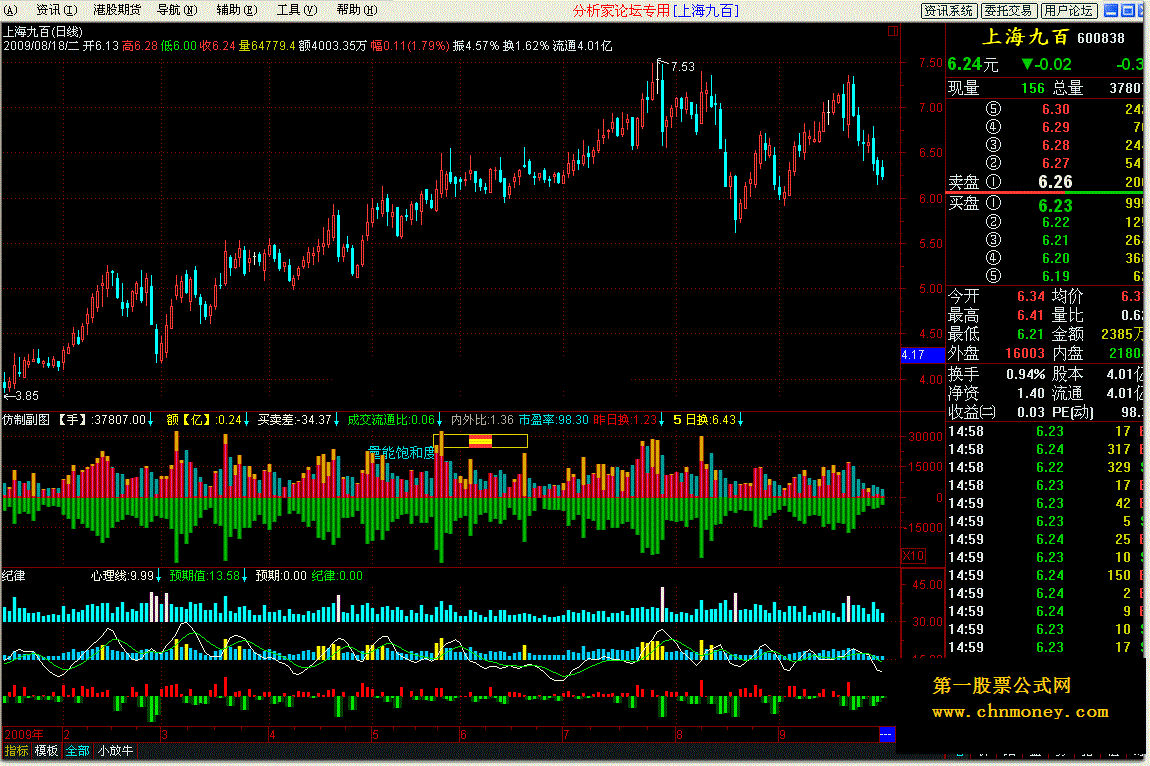Click the 收益(二) value 0.03
The width and height of the screenshot is (1150, 766).
(1030, 412)
